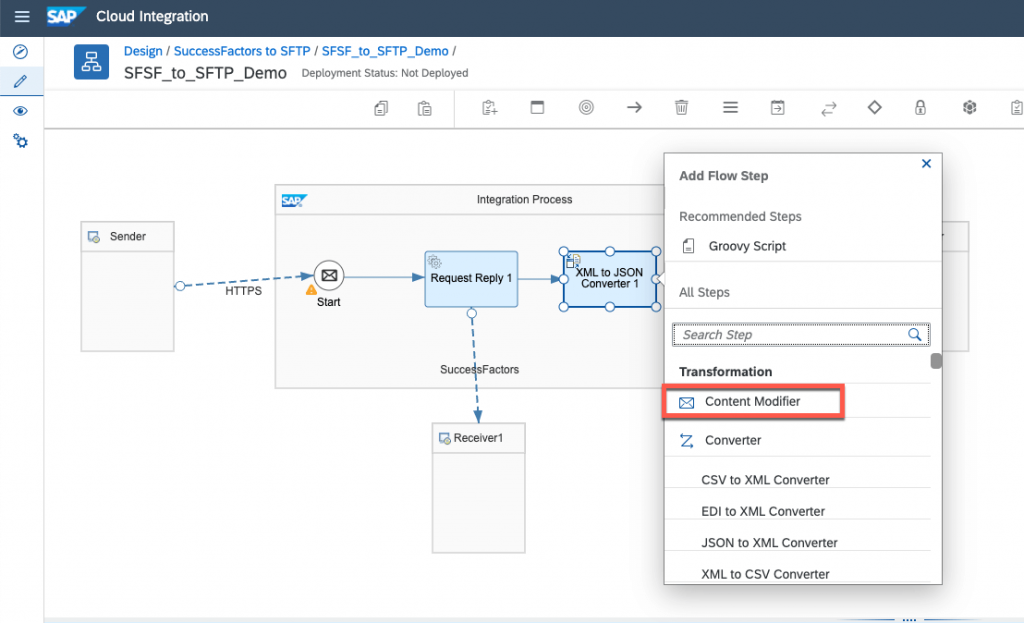Click SFSF_to_SFTP_Demo breadcrumb link
1024x623 pixels.
pos(385,51)
